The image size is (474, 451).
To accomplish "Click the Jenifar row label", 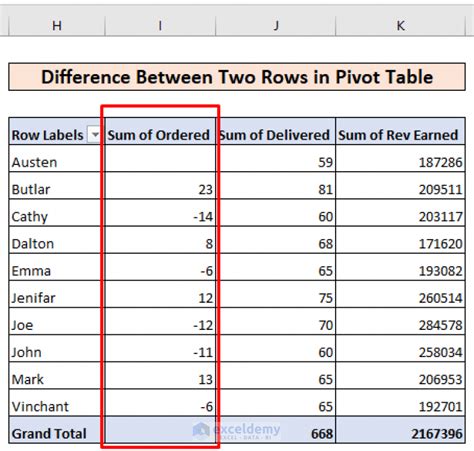I will coord(57,294).
